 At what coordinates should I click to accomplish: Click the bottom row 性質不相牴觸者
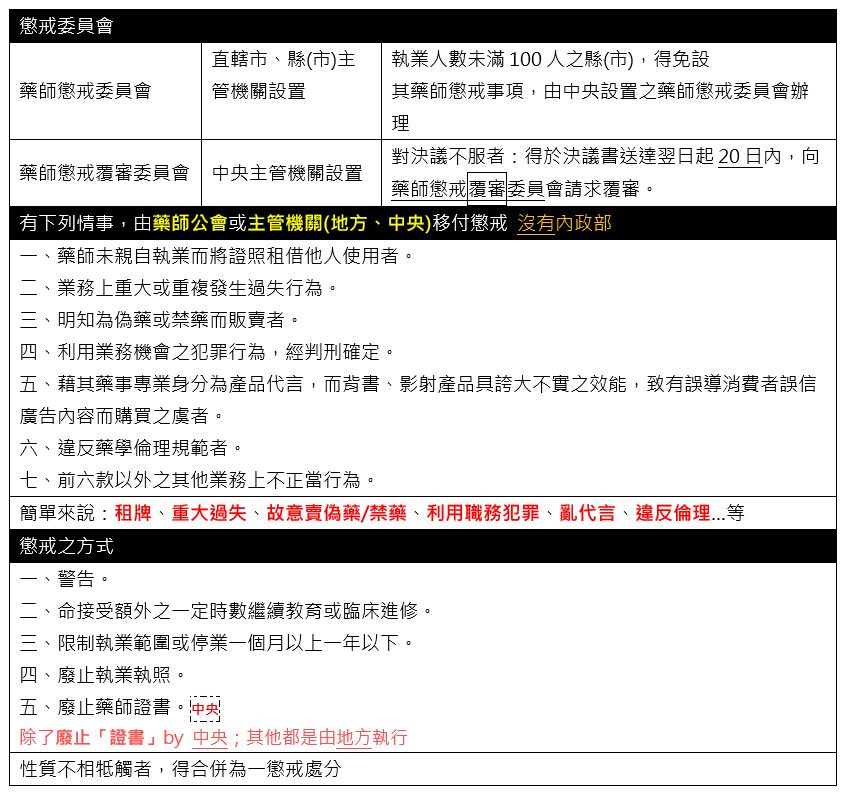(180, 769)
